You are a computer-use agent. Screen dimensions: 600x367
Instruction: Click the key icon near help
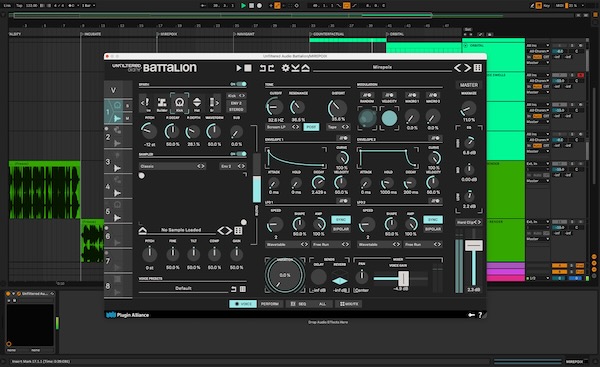(471, 315)
